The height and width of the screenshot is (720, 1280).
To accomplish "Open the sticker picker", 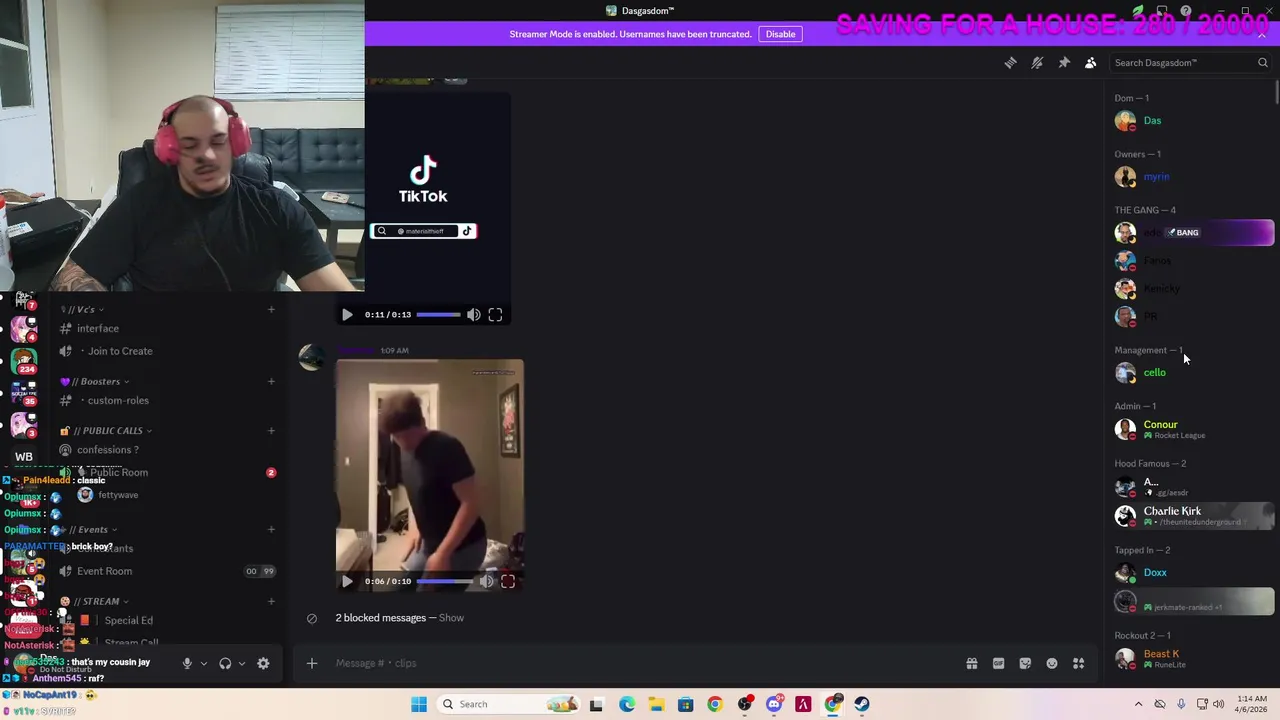I will click(x=1025, y=663).
